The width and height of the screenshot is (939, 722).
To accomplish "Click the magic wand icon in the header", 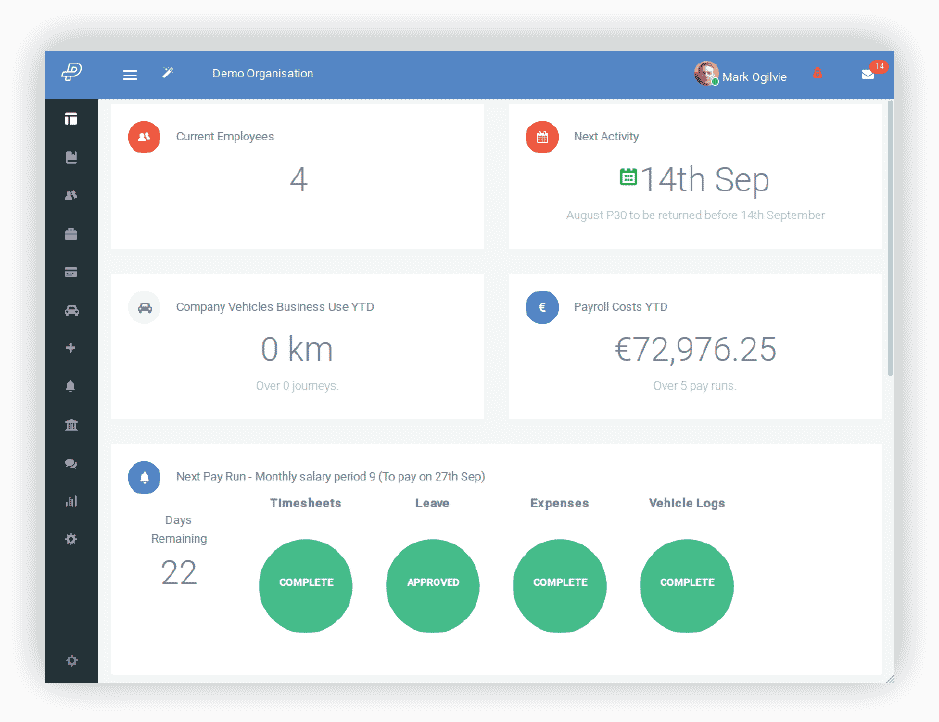I will (x=167, y=73).
